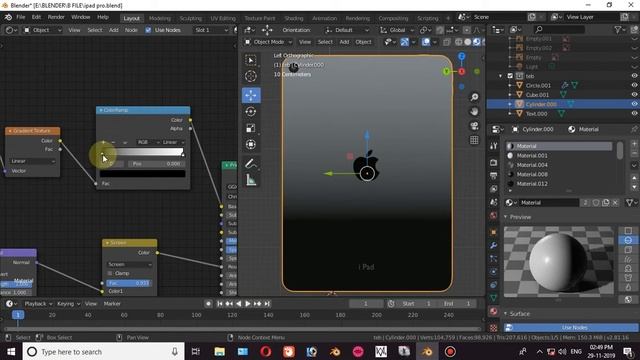
Task: Open the Render properties tab
Action: (x=493, y=162)
